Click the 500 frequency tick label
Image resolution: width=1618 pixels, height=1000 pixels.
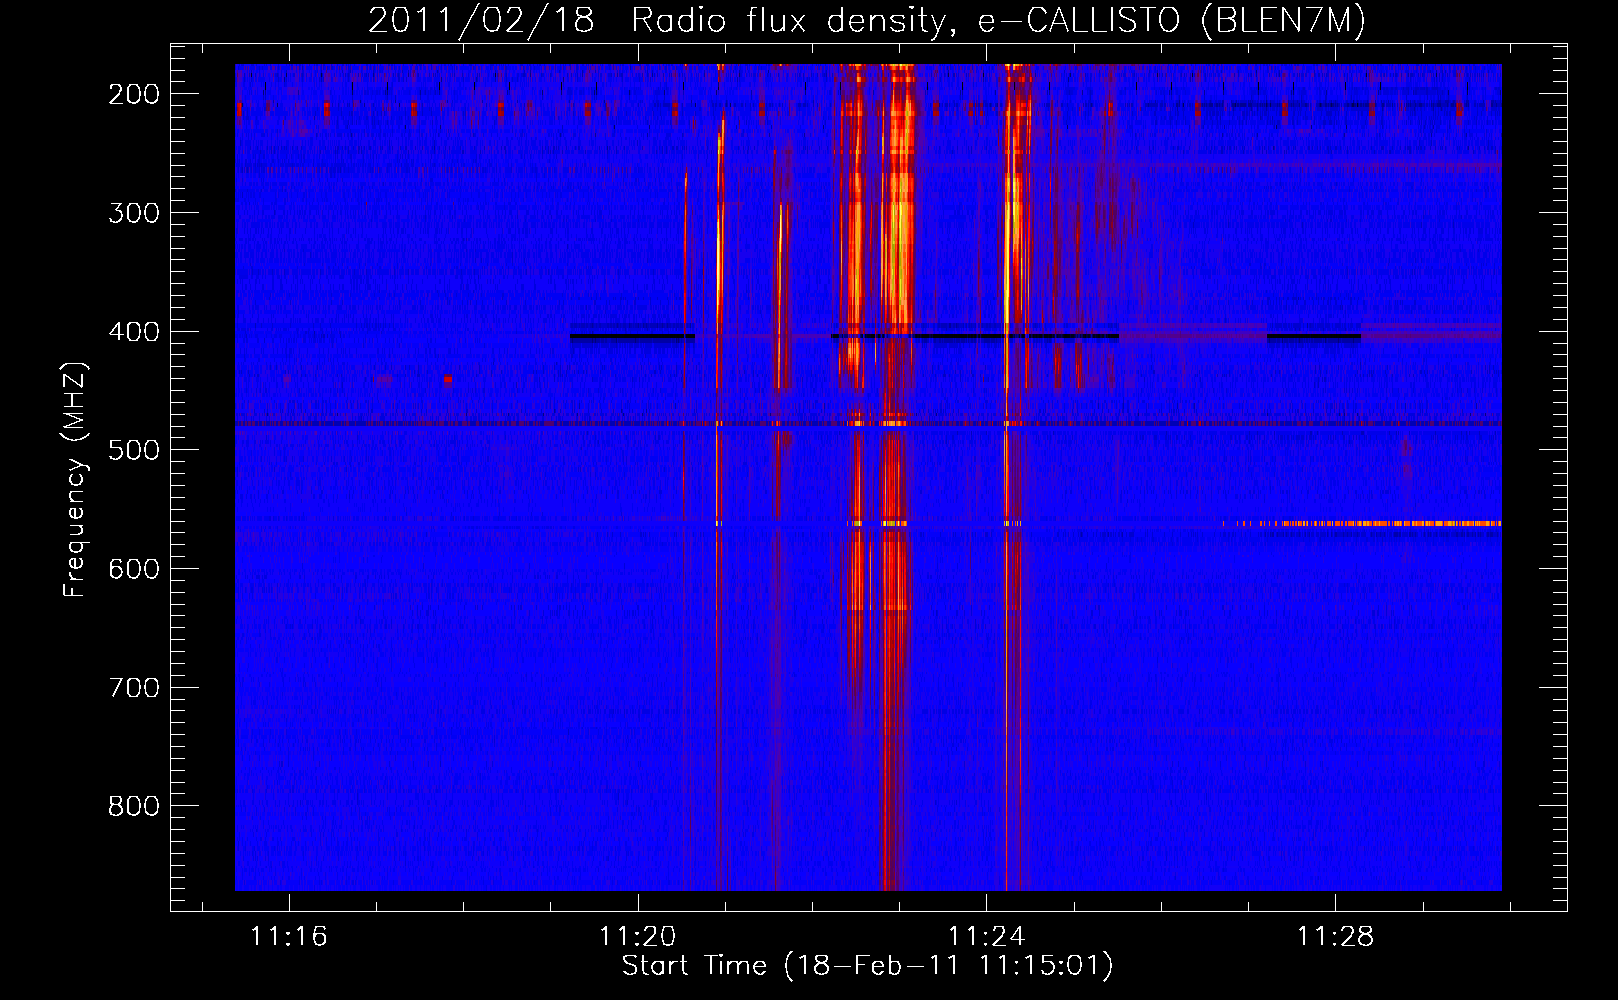(134, 450)
